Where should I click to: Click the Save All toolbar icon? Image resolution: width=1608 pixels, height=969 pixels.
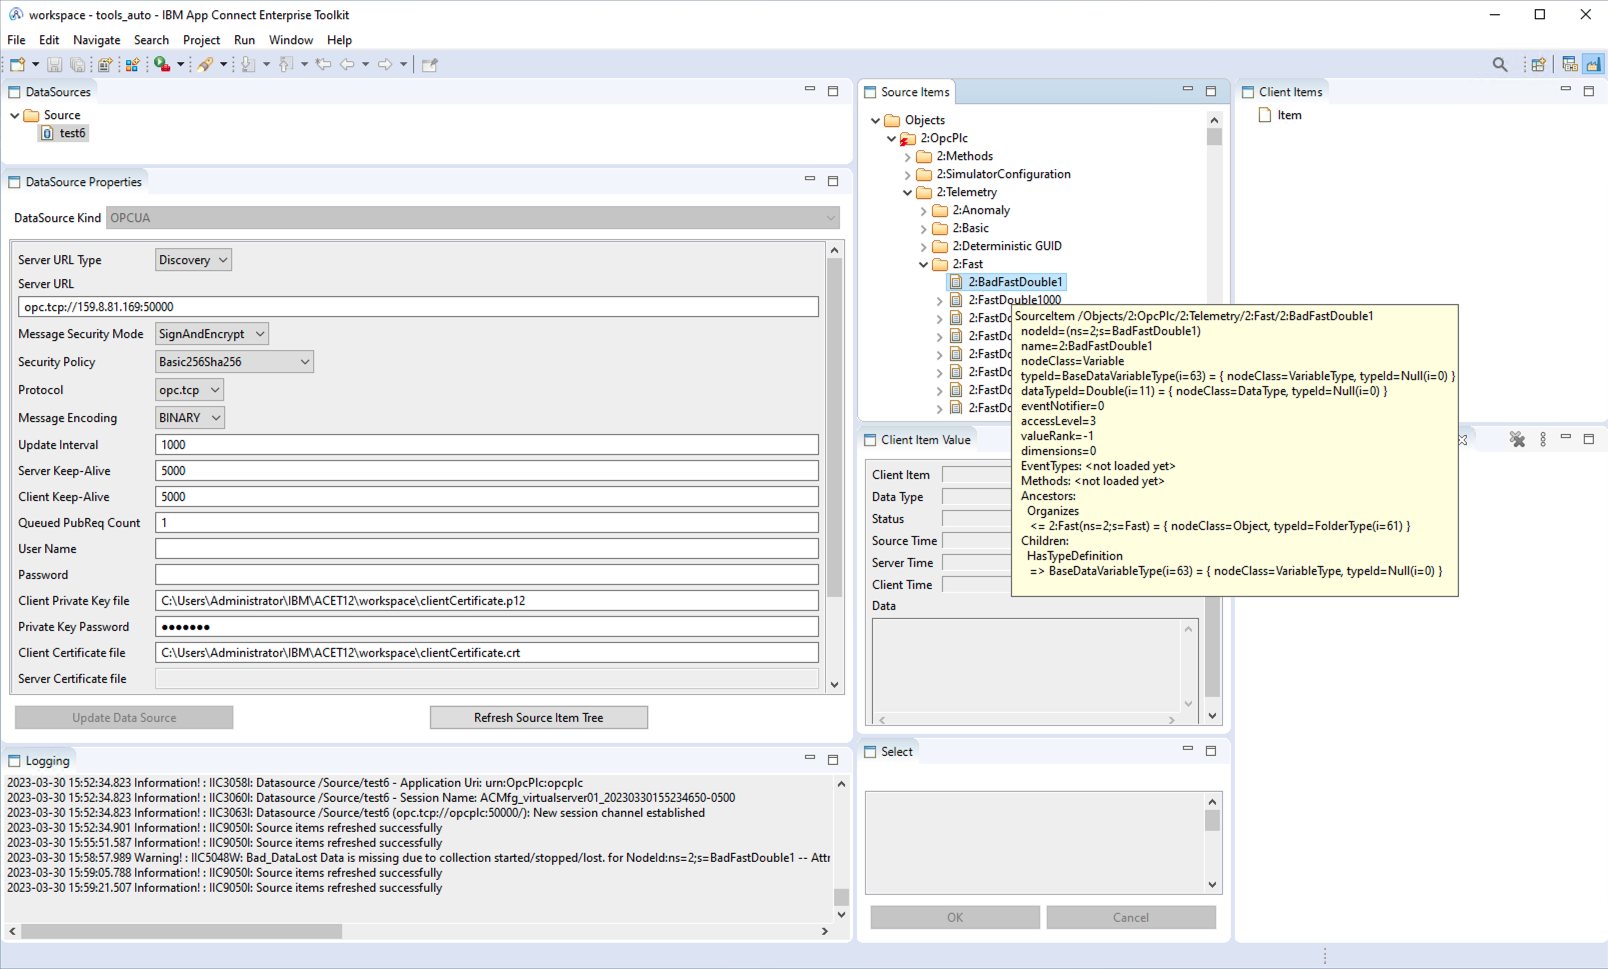[77, 64]
